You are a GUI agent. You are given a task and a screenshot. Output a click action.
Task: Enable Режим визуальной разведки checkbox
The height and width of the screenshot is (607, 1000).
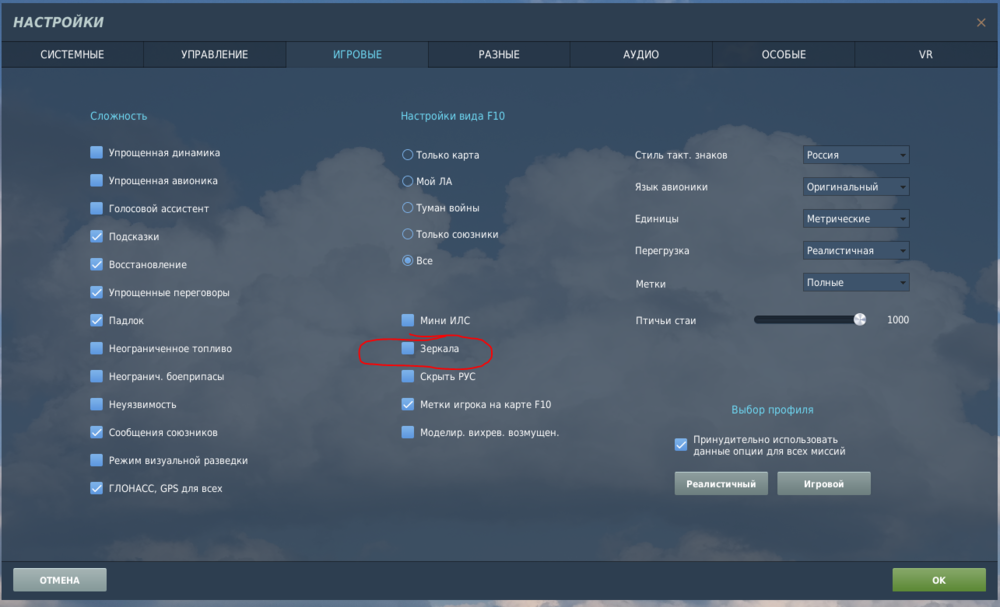tap(96, 460)
